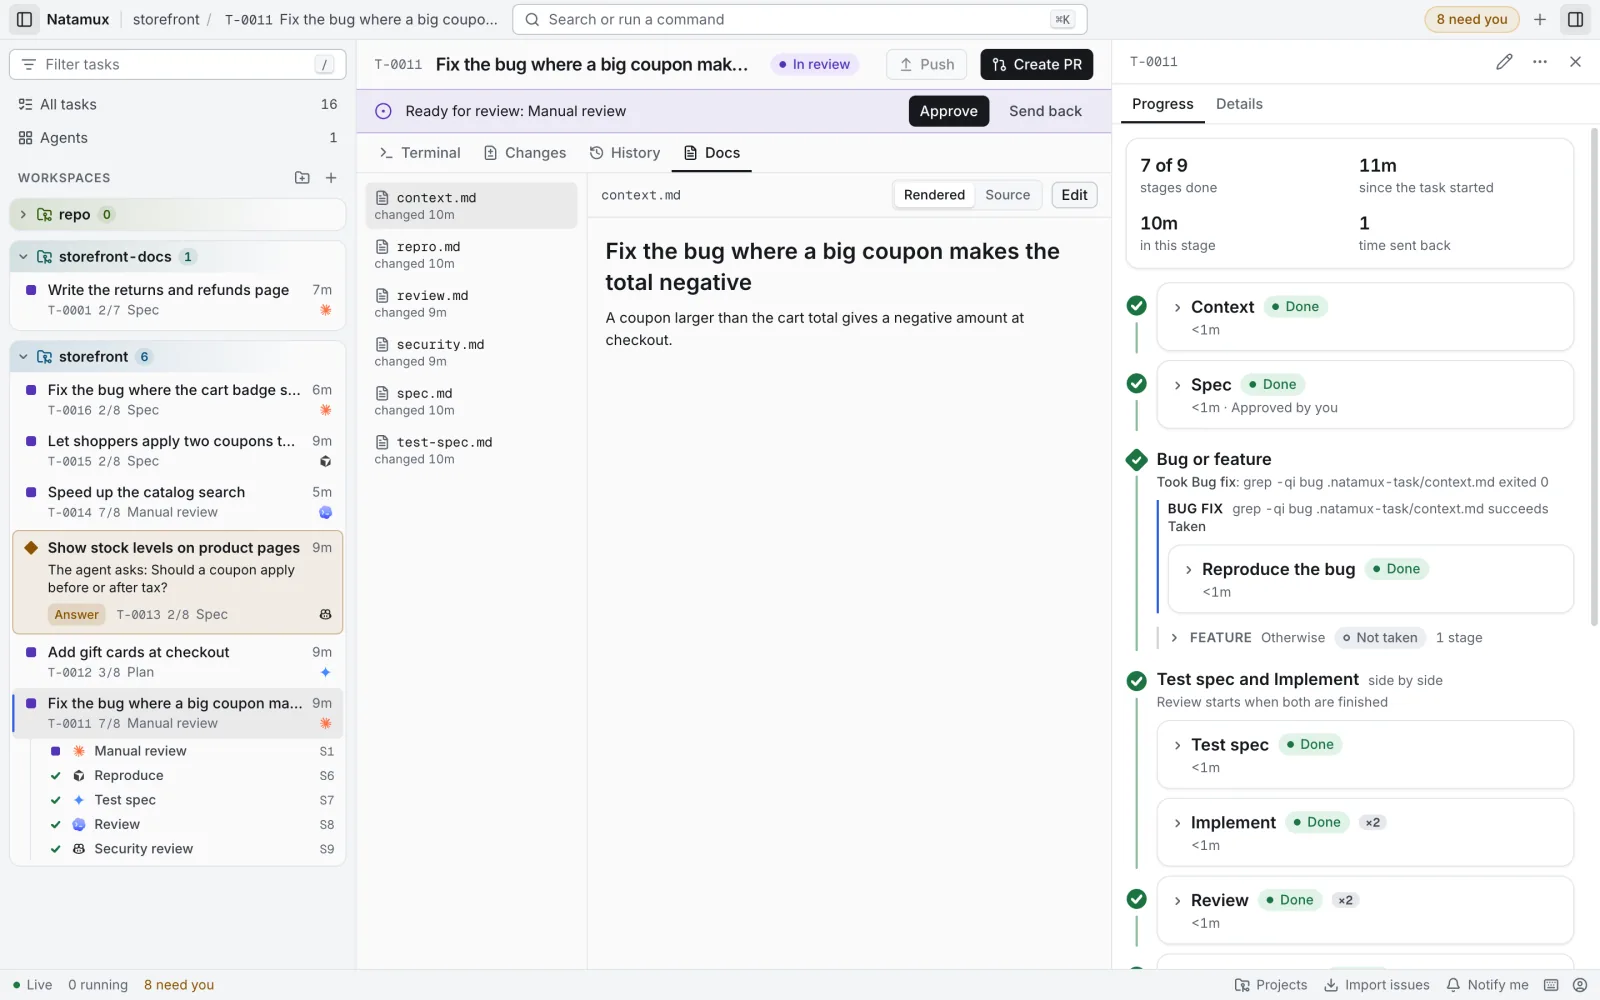Open Import issues in status bar

coord(1377,985)
